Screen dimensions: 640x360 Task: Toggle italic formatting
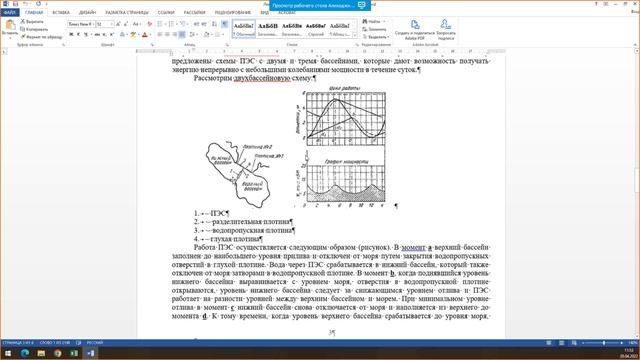78,35
